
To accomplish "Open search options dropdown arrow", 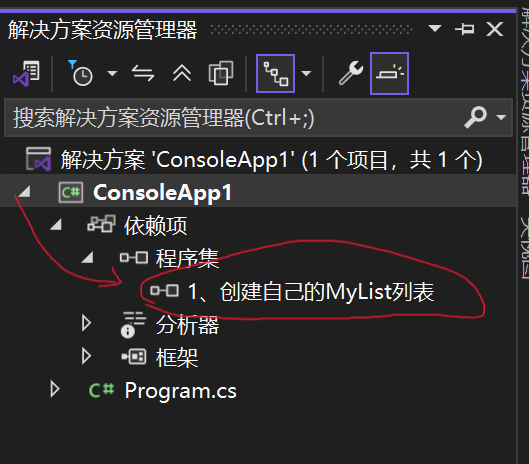I will point(501,117).
